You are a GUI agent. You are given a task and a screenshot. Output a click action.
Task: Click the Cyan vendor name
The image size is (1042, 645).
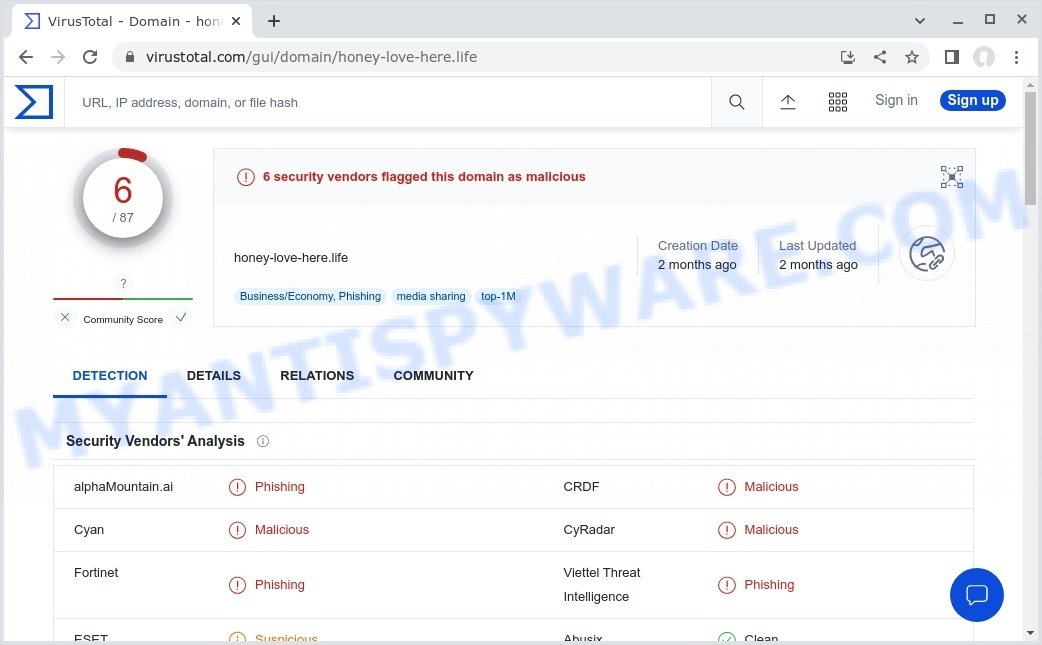pyautogui.click(x=89, y=530)
